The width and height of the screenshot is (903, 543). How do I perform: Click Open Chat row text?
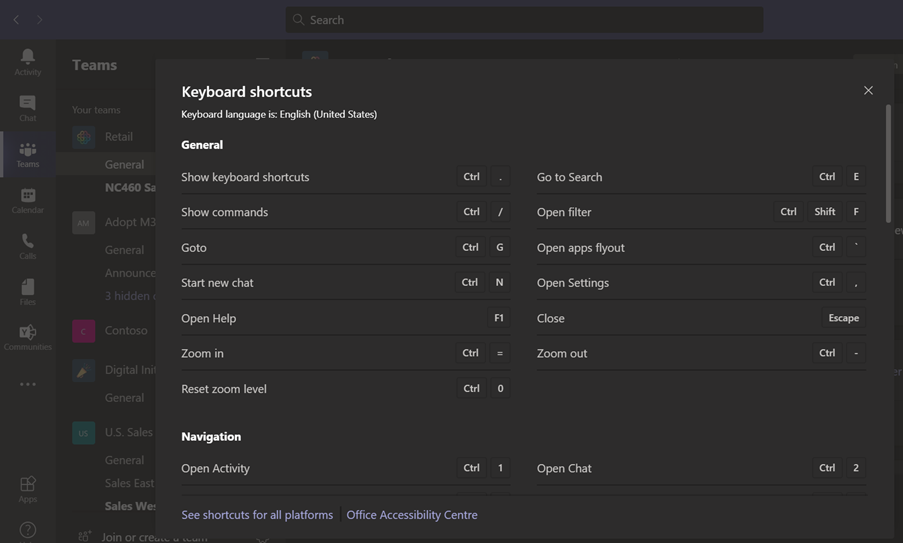[564, 469]
